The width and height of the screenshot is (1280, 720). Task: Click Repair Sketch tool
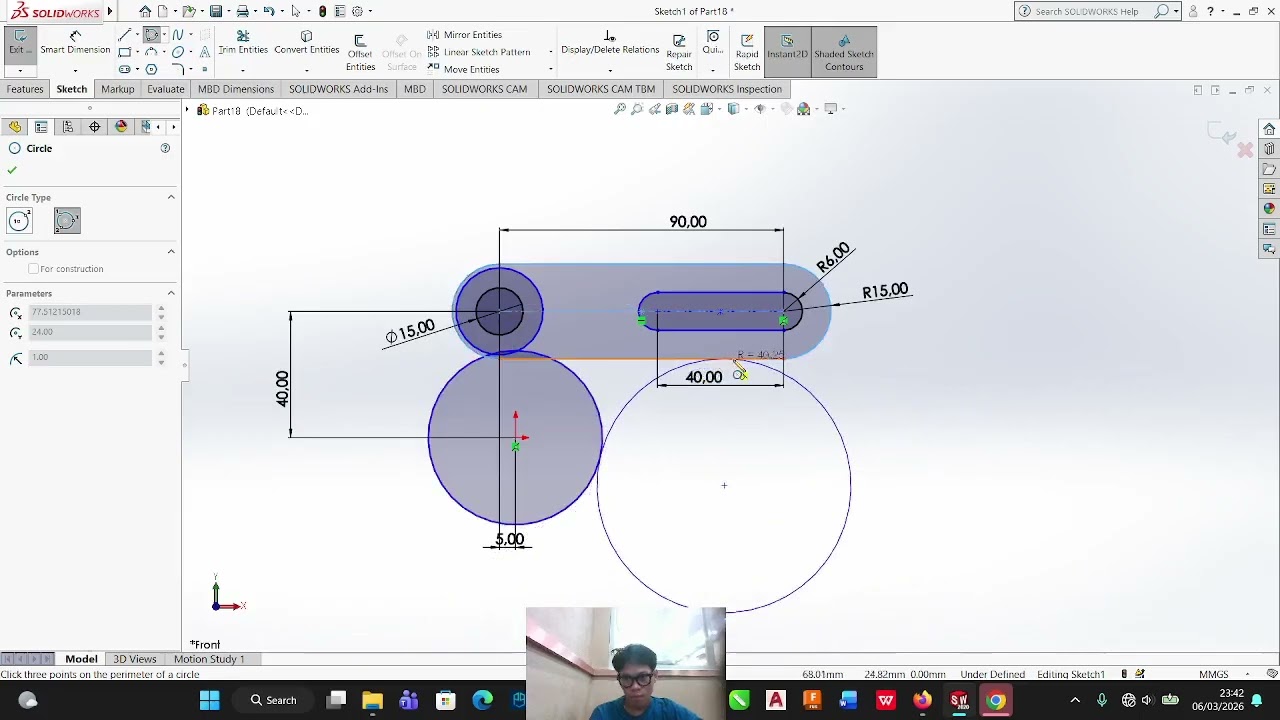[x=679, y=52]
